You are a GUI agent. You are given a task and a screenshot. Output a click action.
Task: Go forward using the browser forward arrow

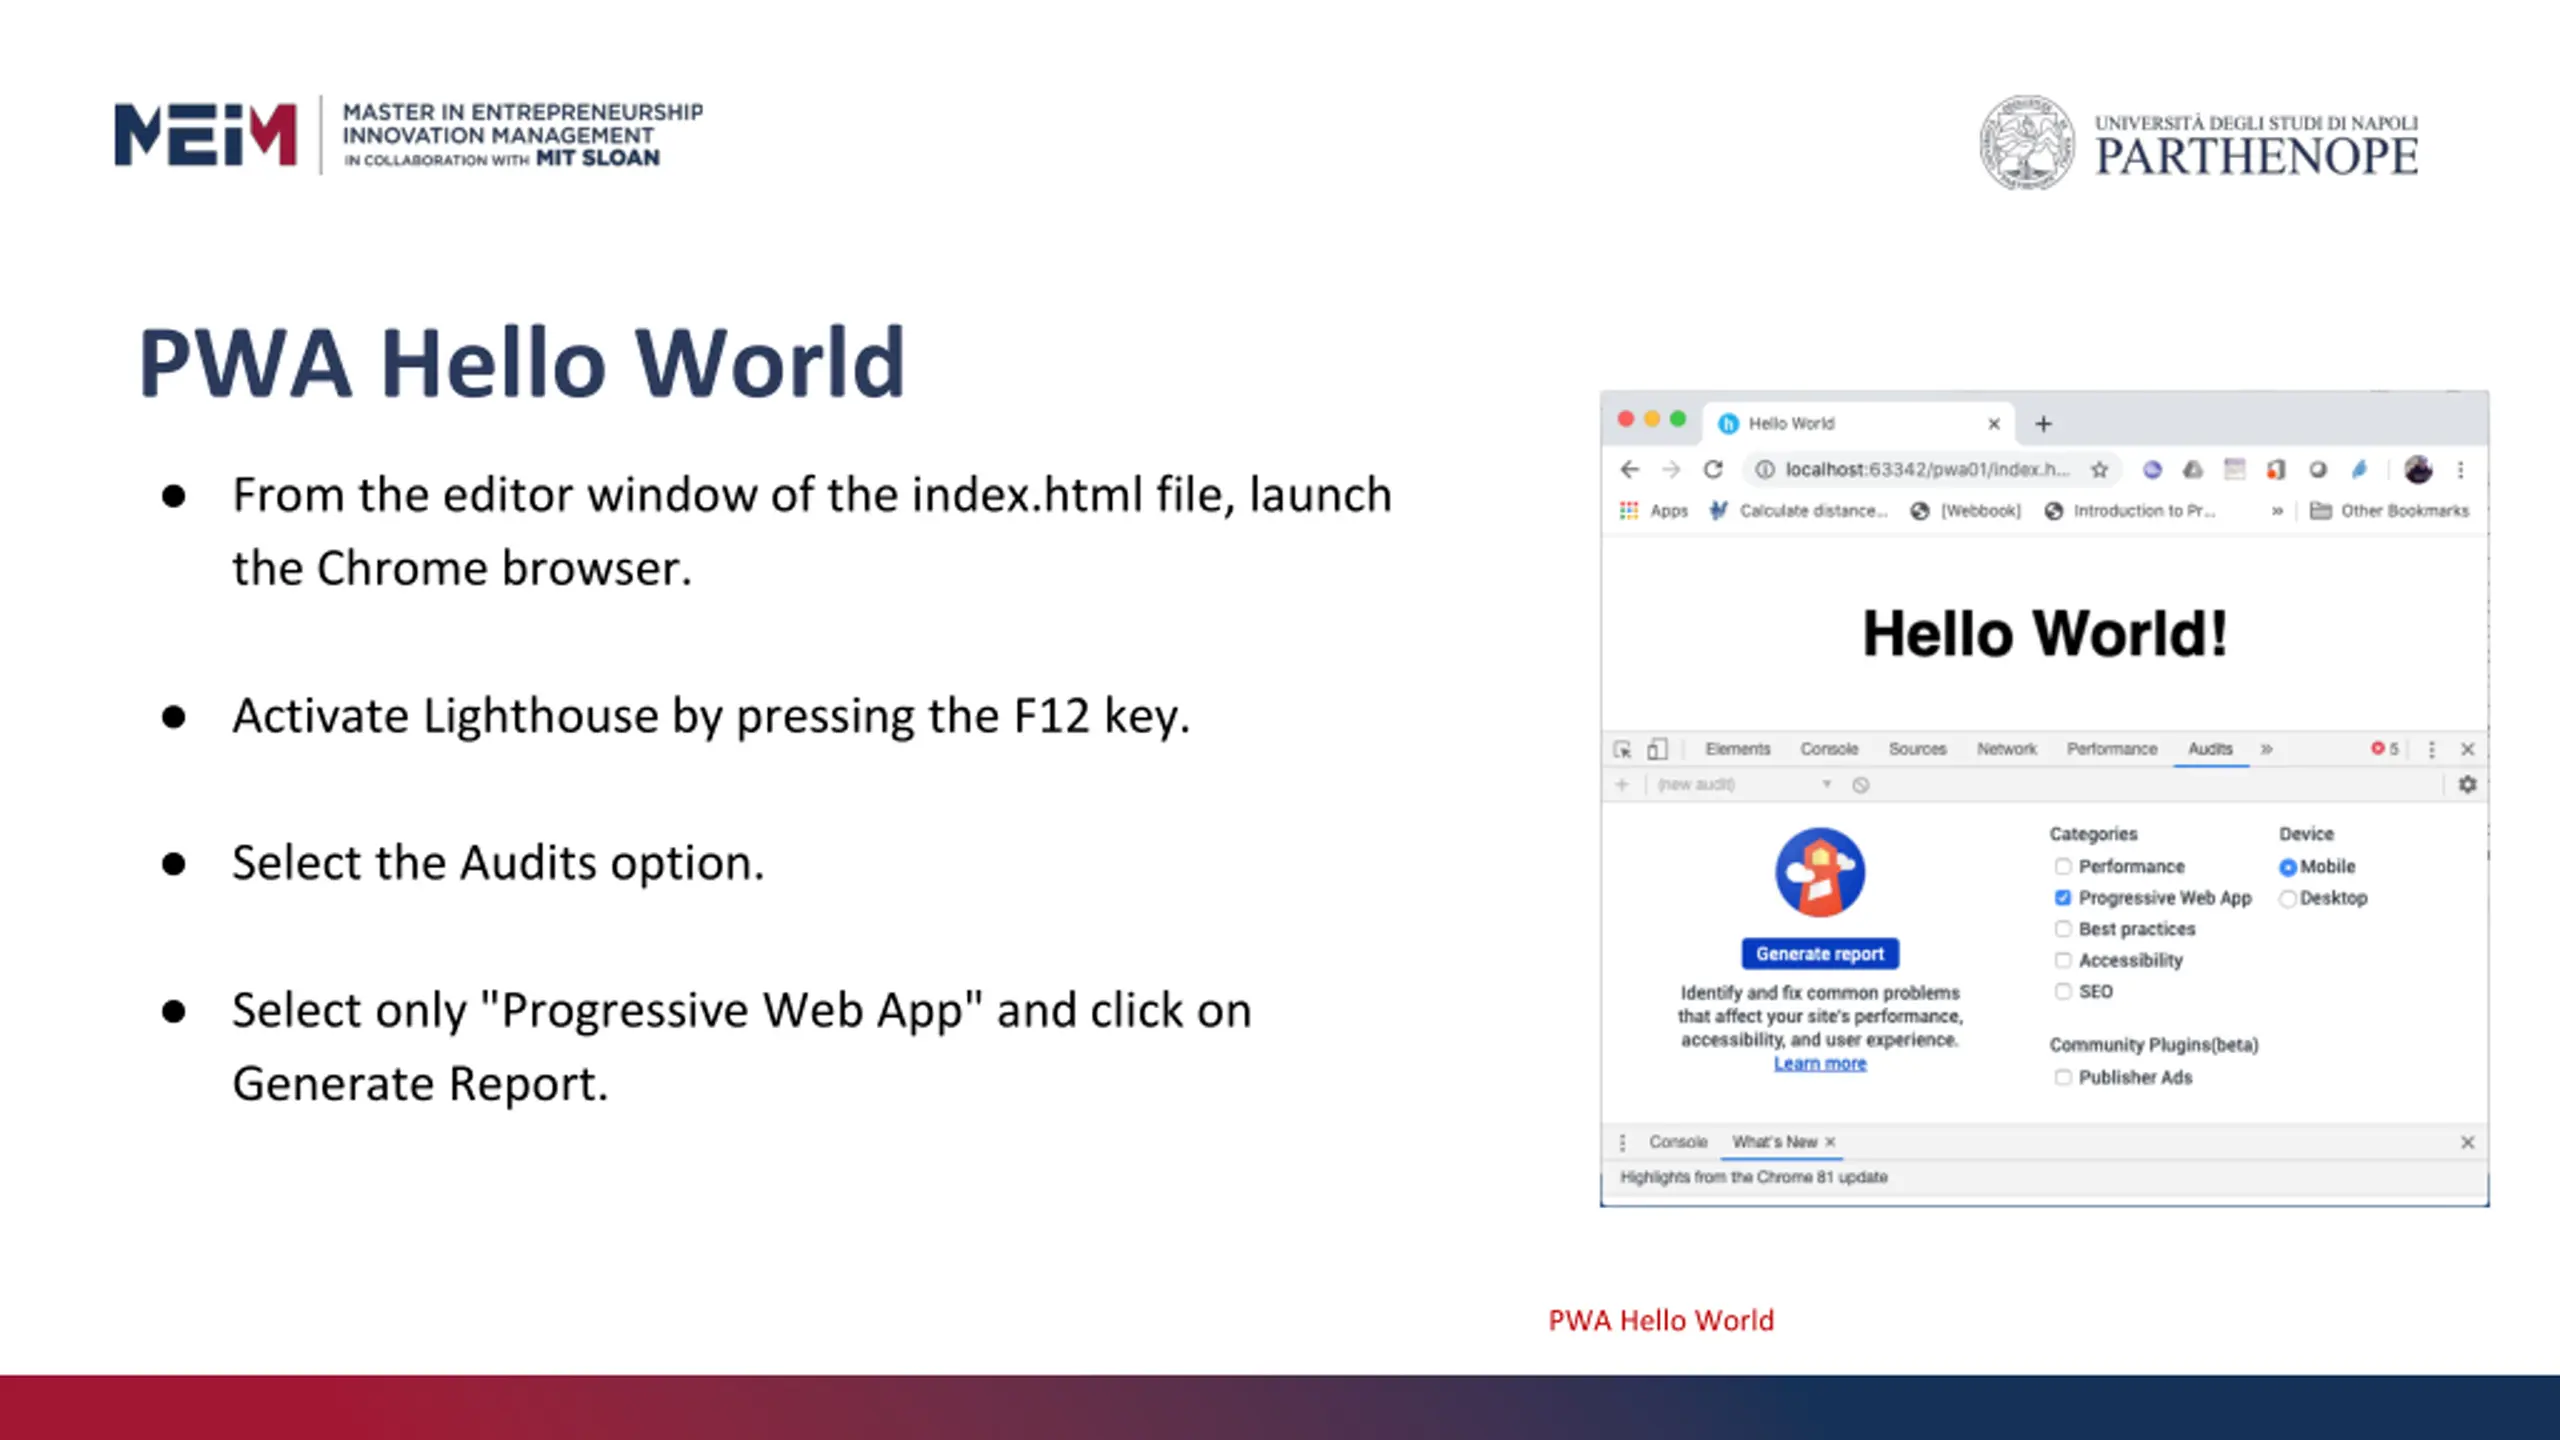[1671, 469]
